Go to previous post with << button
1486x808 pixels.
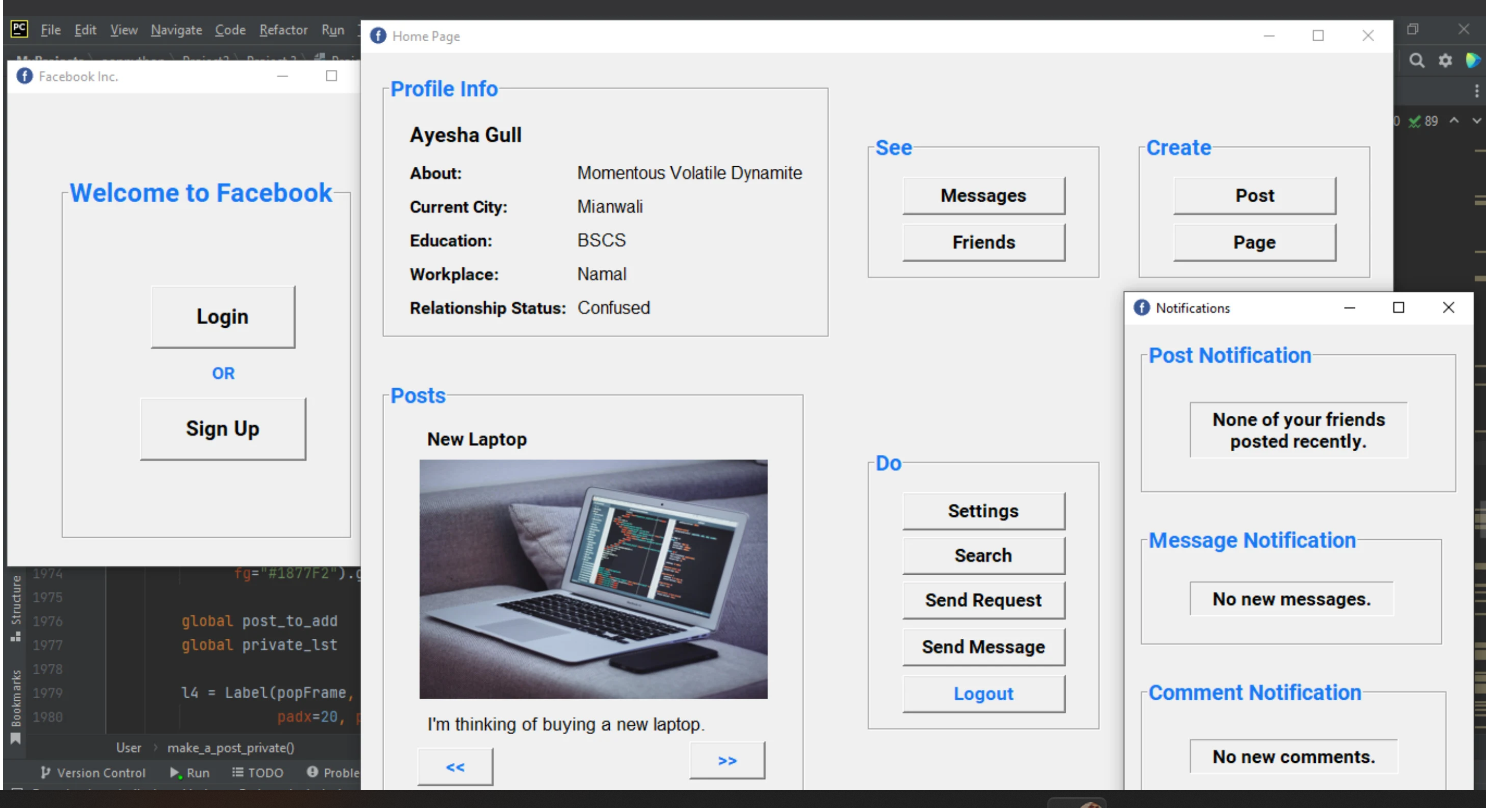tap(455, 767)
